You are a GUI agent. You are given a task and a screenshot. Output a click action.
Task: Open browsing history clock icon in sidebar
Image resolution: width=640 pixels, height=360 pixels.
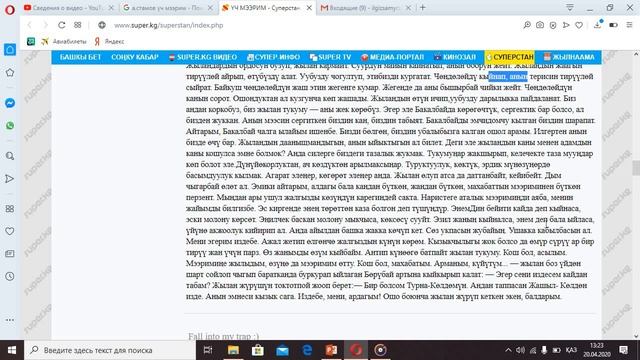pyautogui.click(x=10, y=276)
